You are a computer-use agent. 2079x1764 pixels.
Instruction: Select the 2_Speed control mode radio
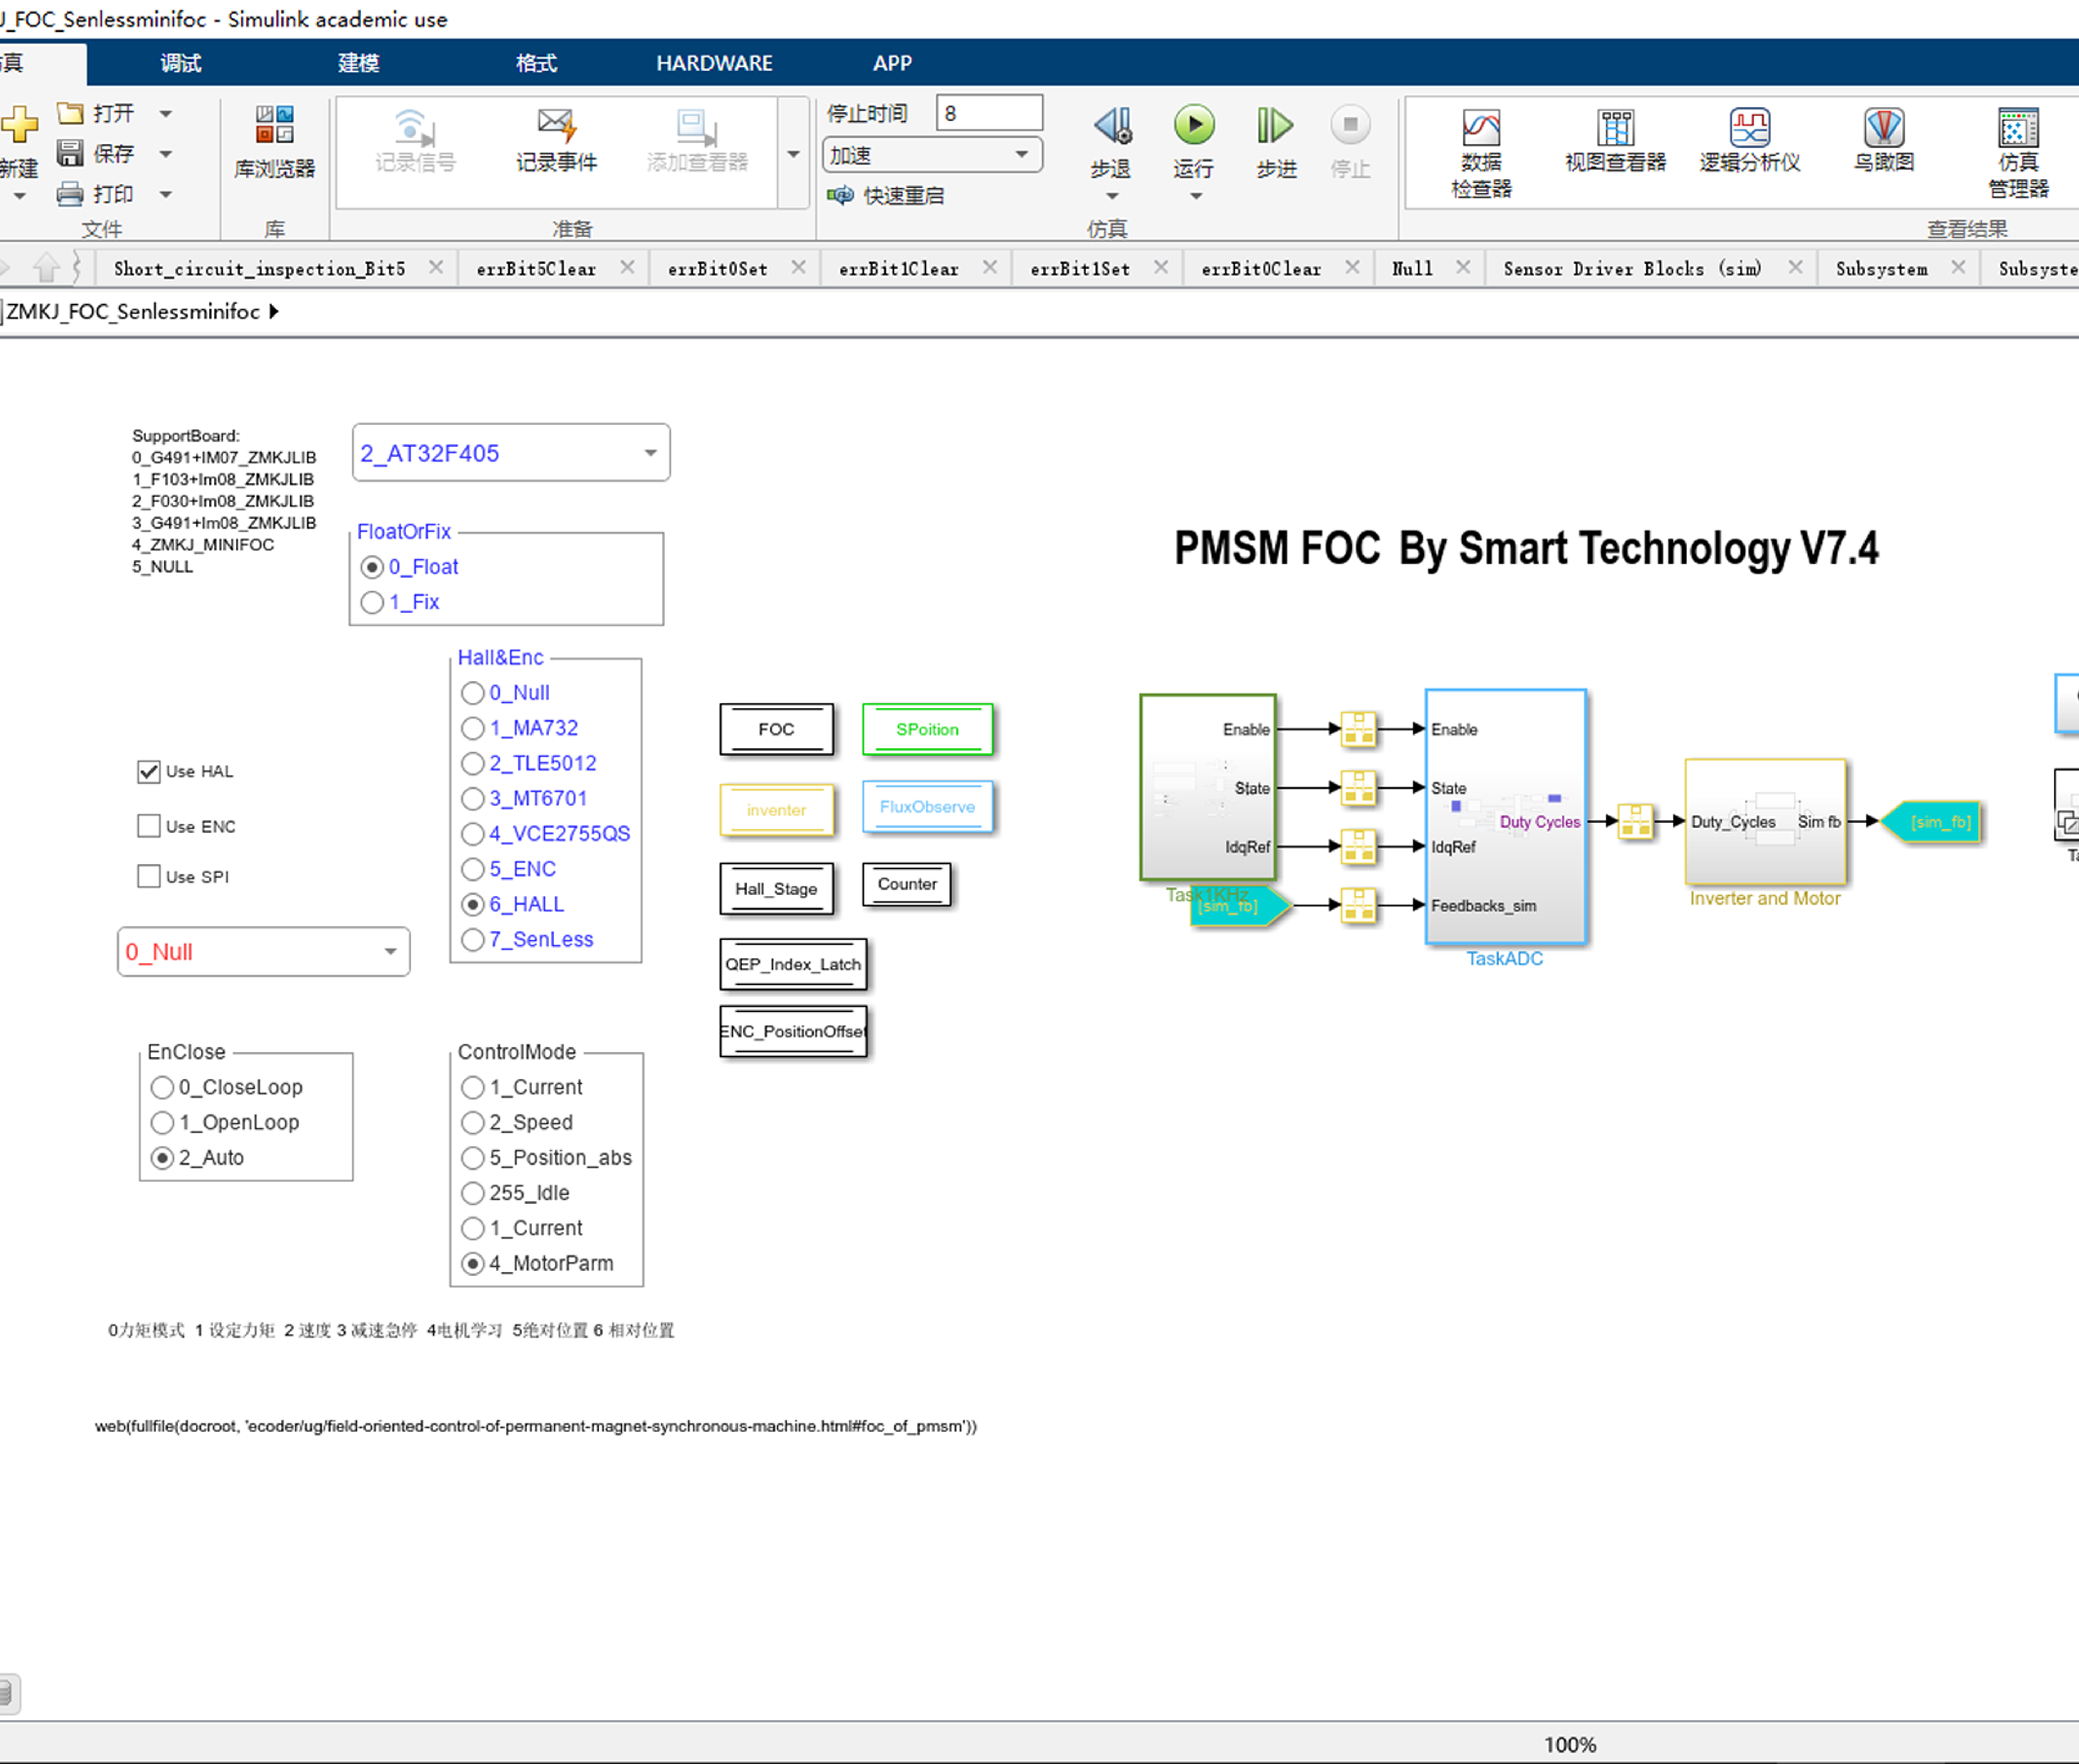473,1123
